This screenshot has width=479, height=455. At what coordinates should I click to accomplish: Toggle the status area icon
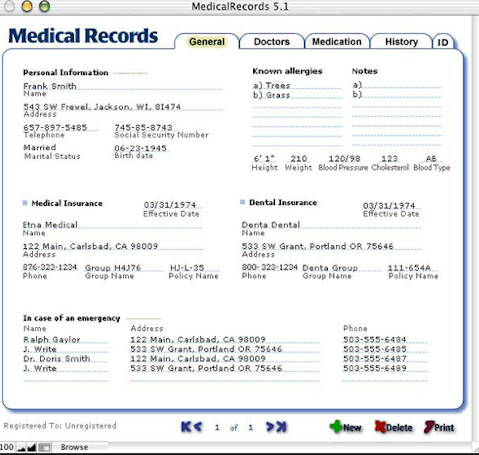44,448
